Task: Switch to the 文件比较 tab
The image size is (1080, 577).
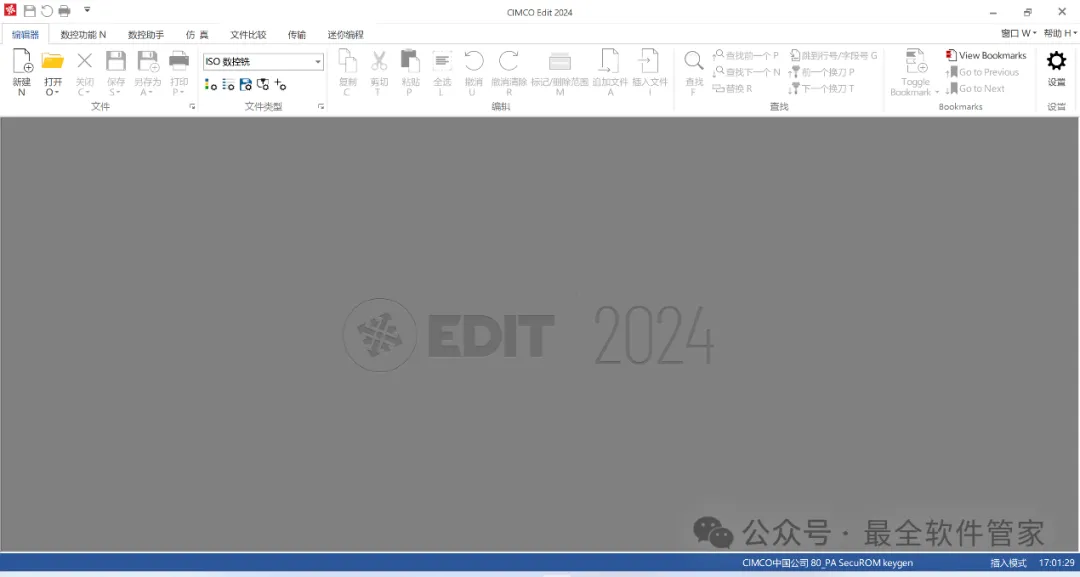Action: tap(248, 34)
